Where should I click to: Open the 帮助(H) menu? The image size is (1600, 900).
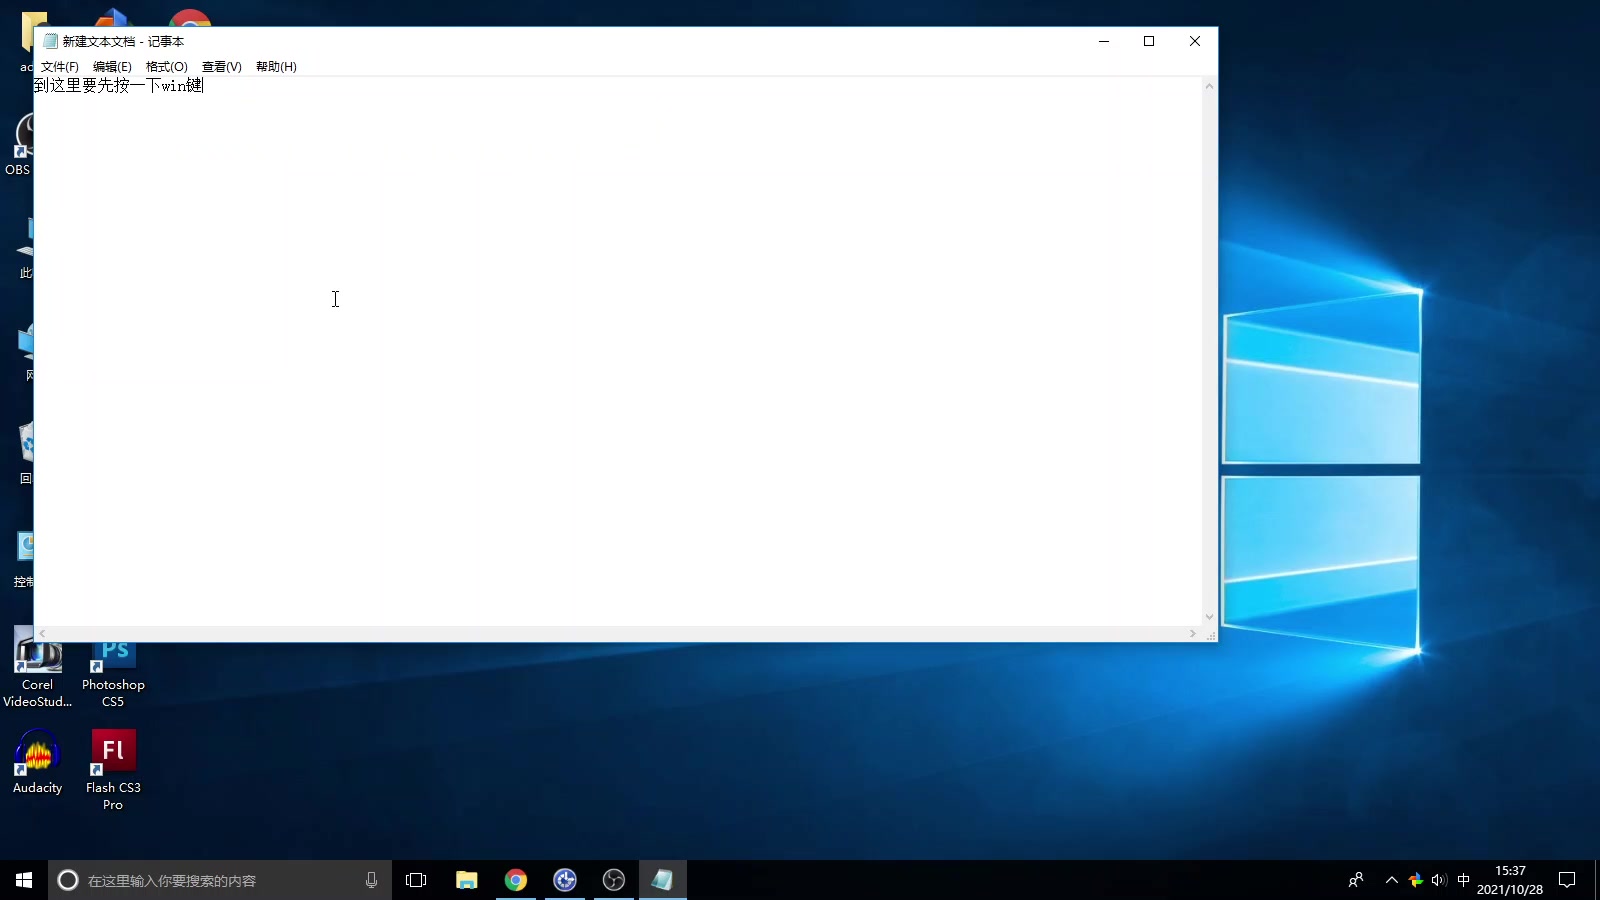276,67
